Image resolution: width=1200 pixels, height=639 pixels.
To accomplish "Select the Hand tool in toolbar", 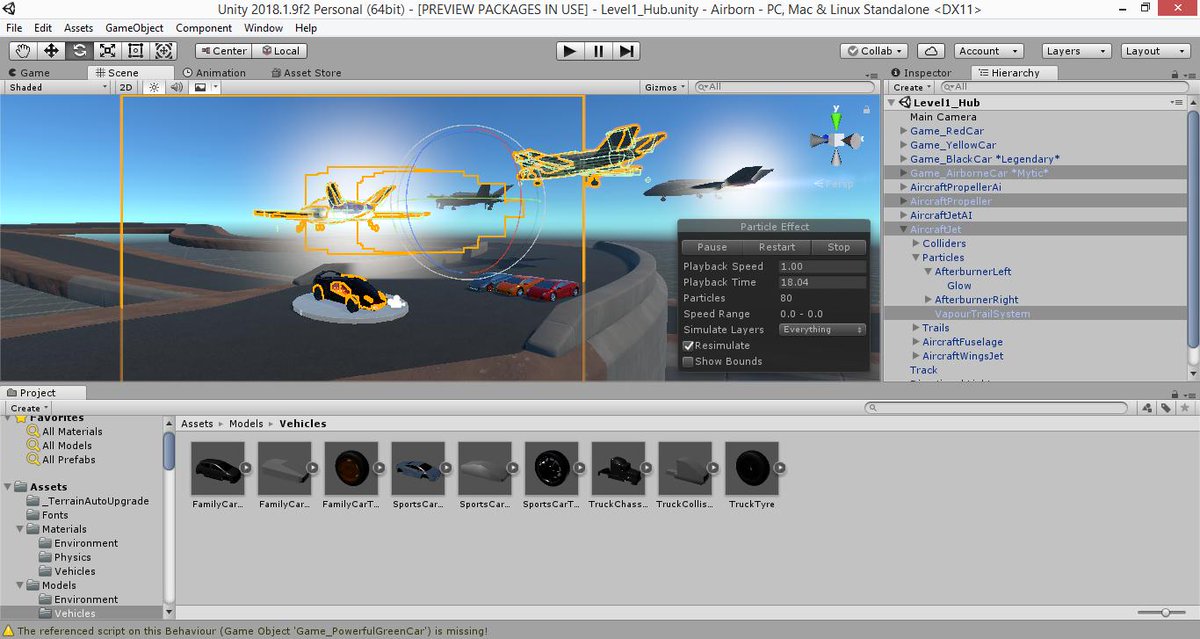I will coord(23,51).
